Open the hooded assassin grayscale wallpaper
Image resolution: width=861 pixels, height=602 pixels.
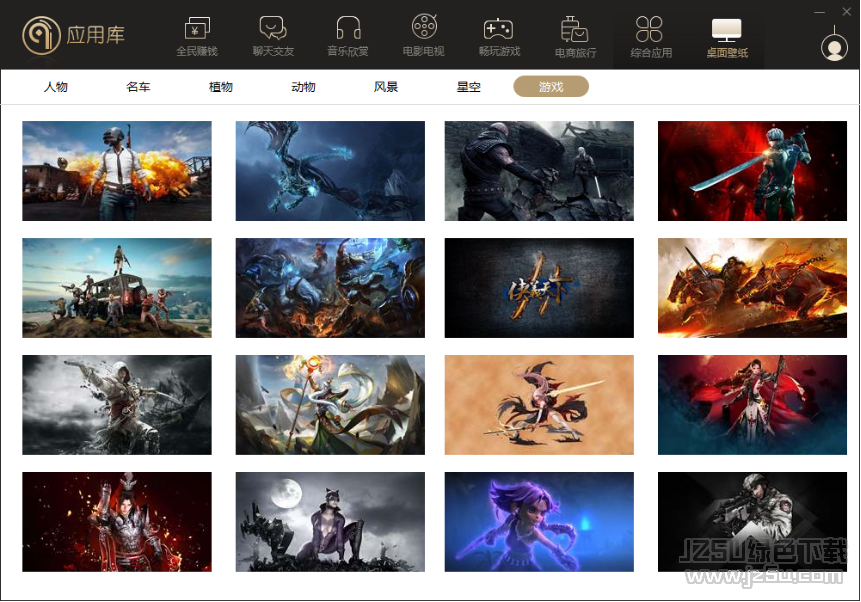coord(117,405)
